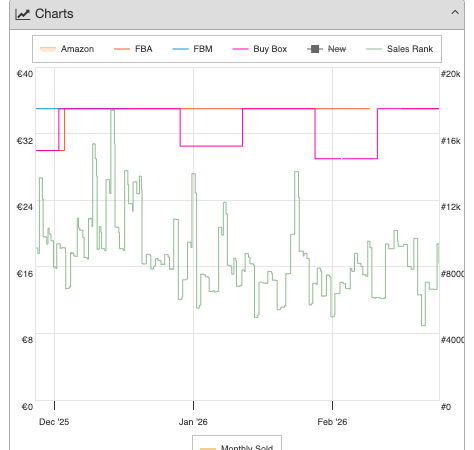Image resolution: width=474 pixels, height=450 pixels.
Task: Click the green Sales Rank legend swatch
Action: pos(374,49)
